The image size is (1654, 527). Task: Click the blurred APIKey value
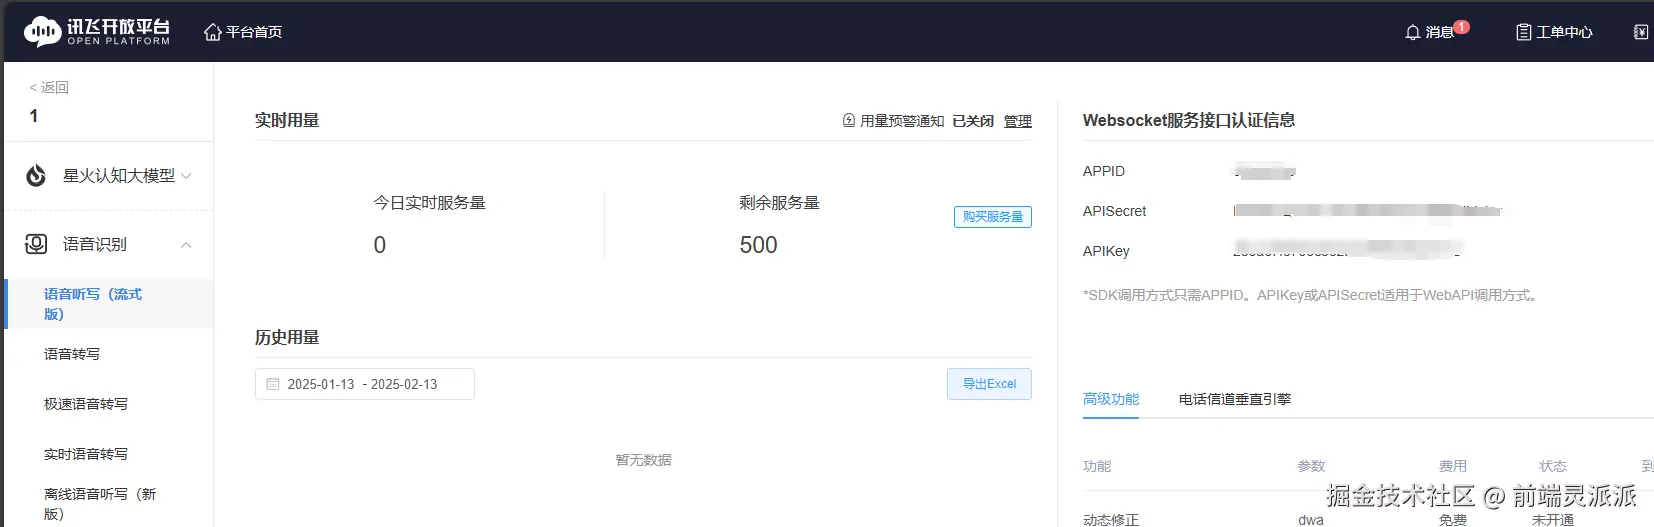(1347, 250)
